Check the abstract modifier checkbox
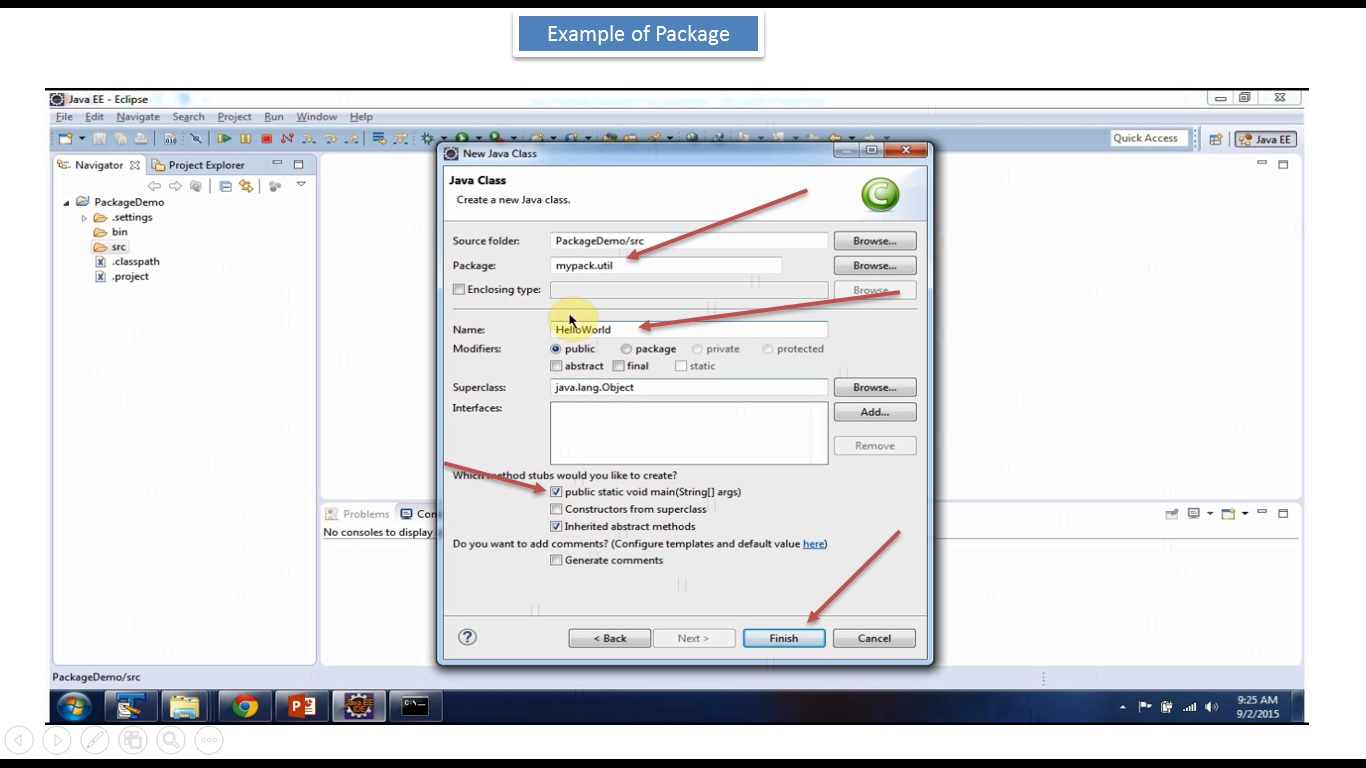This screenshot has width=1366, height=768. pyautogui.click(x=556, y=366)
